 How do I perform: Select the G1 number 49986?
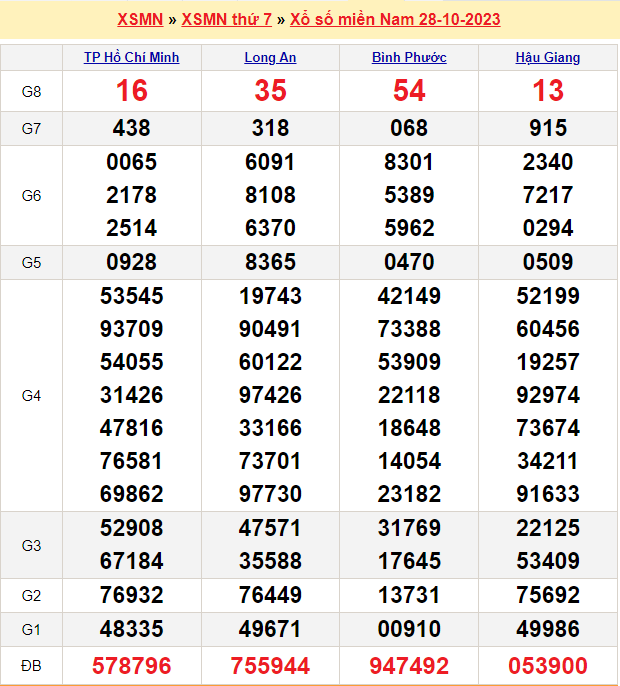pyautogui.click(x=547, y=629)
